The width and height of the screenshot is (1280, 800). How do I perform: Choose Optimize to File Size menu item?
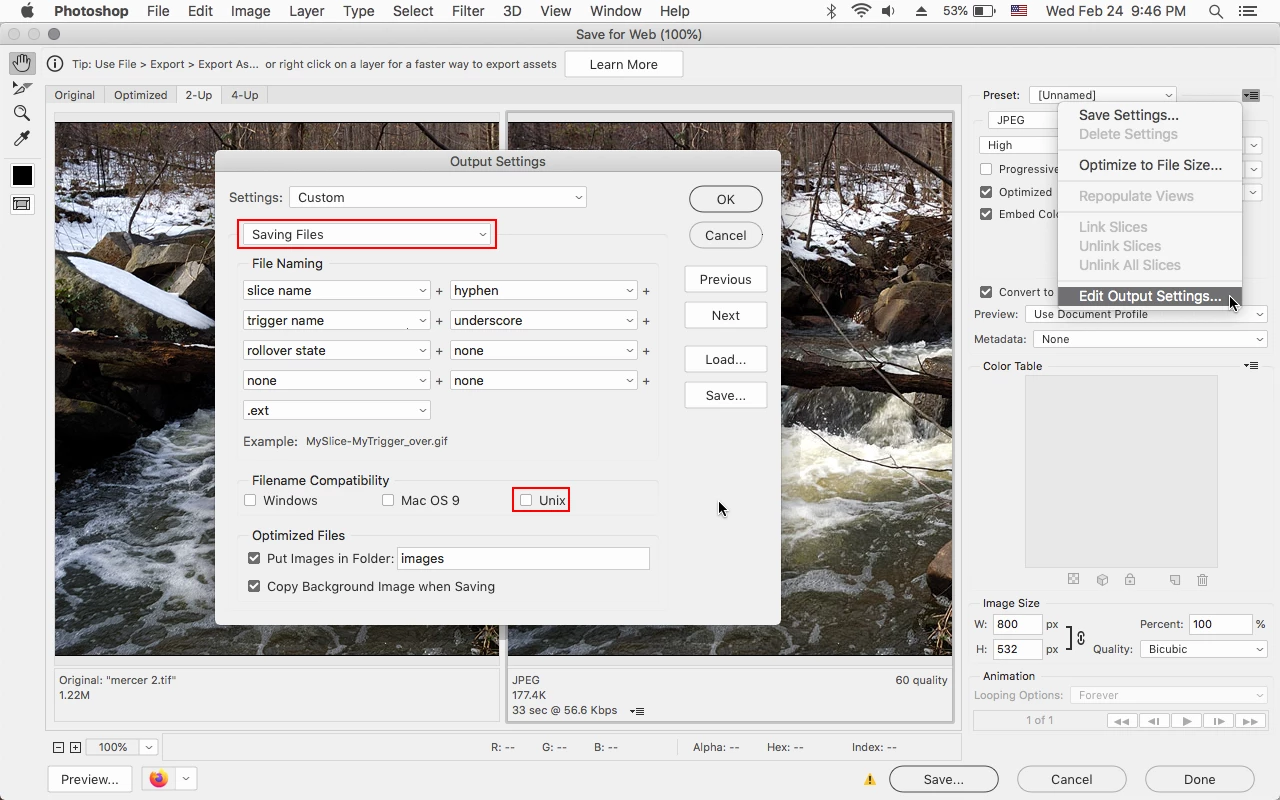[x=1150, y=165]
